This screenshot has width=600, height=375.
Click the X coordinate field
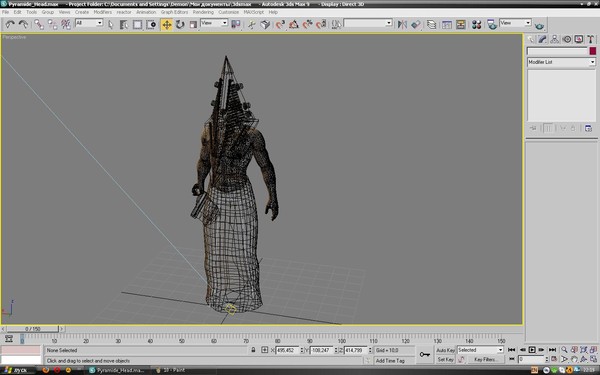point(287,350)
